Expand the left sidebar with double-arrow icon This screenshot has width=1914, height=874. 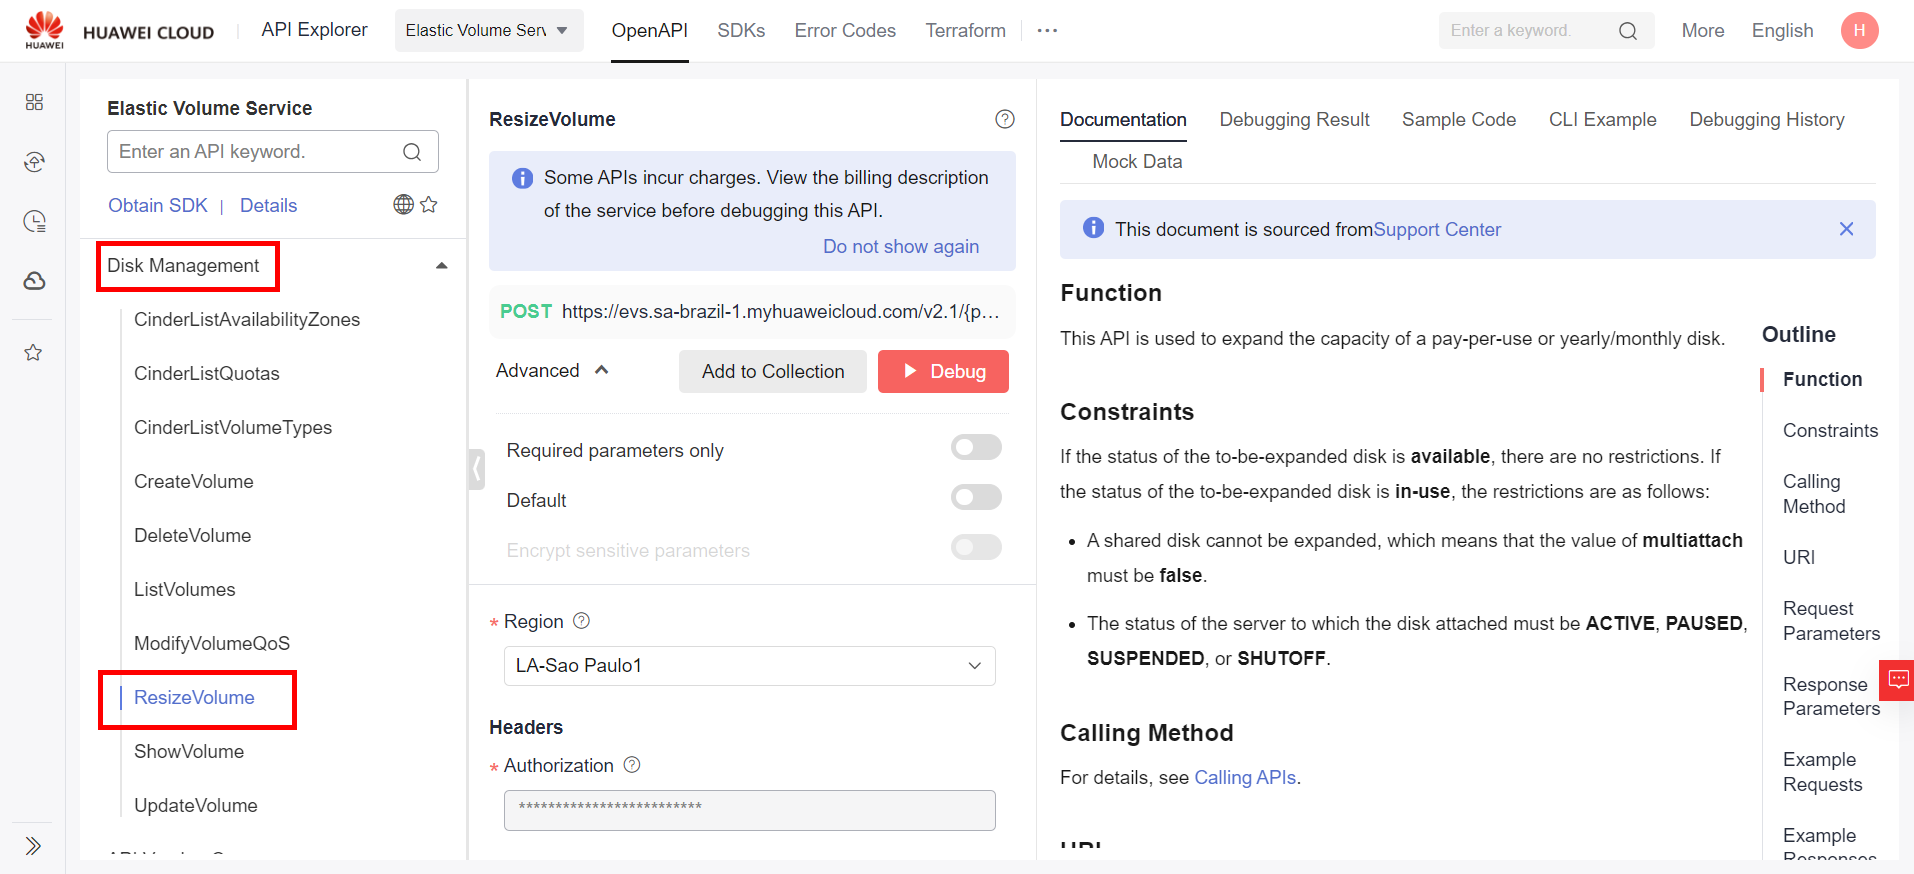[x=33, y=845]
